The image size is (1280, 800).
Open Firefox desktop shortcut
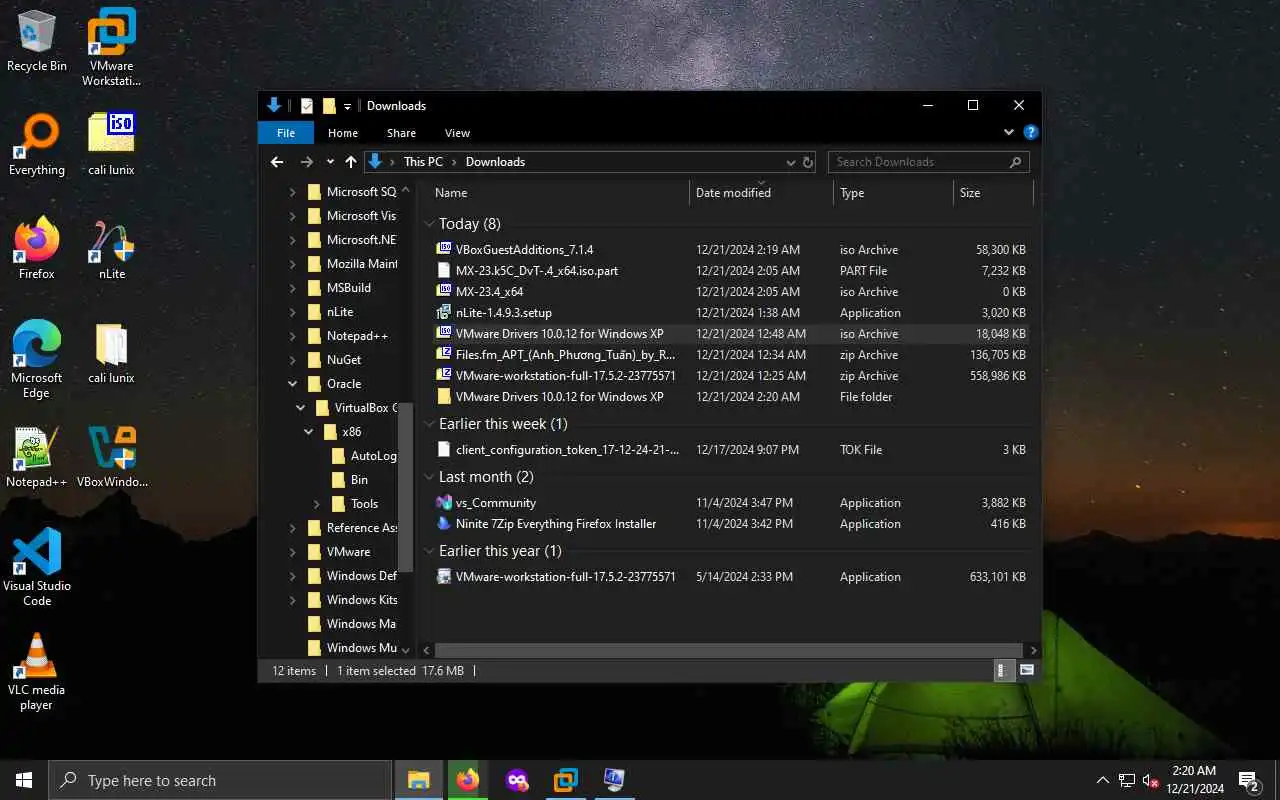point(37,249)
